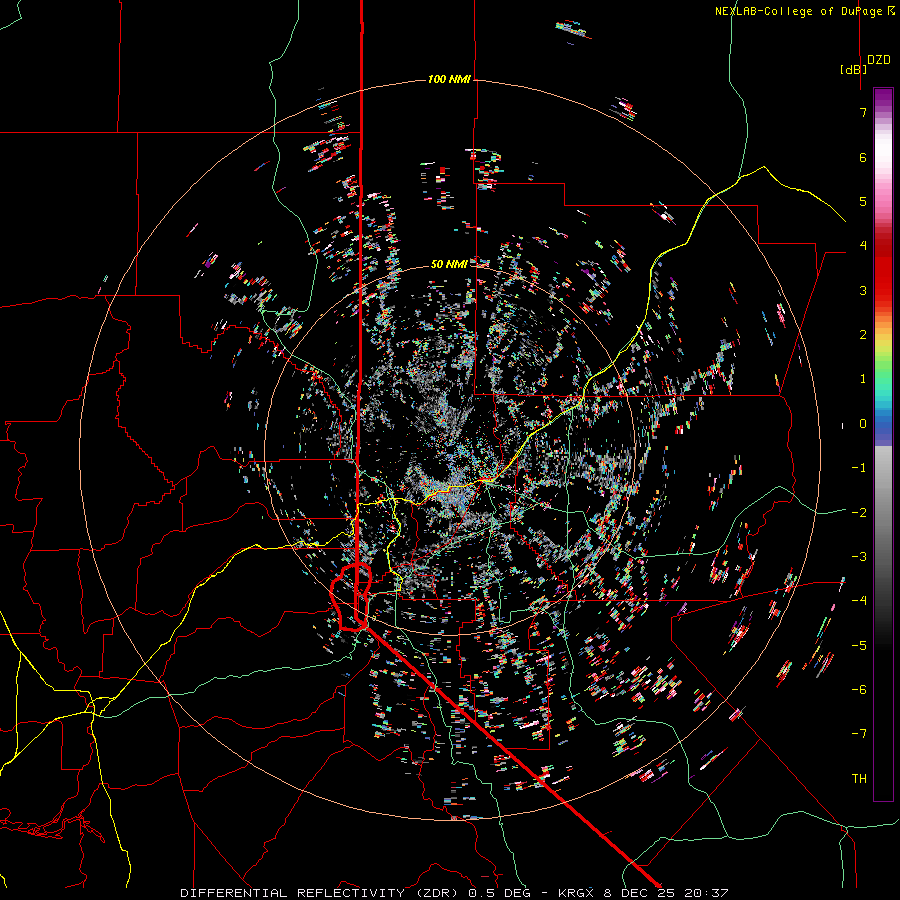Select the 3 value on the scale
Viewport: 900px width, 900px height.
point(863,290)
